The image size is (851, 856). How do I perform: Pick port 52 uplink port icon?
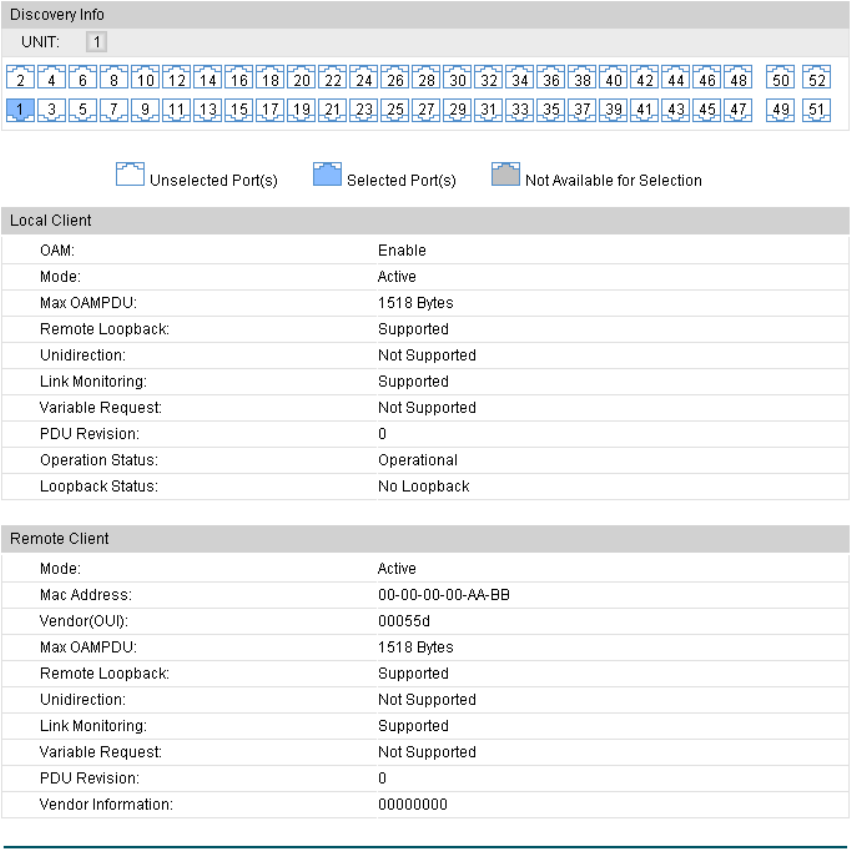pos(817,77)
